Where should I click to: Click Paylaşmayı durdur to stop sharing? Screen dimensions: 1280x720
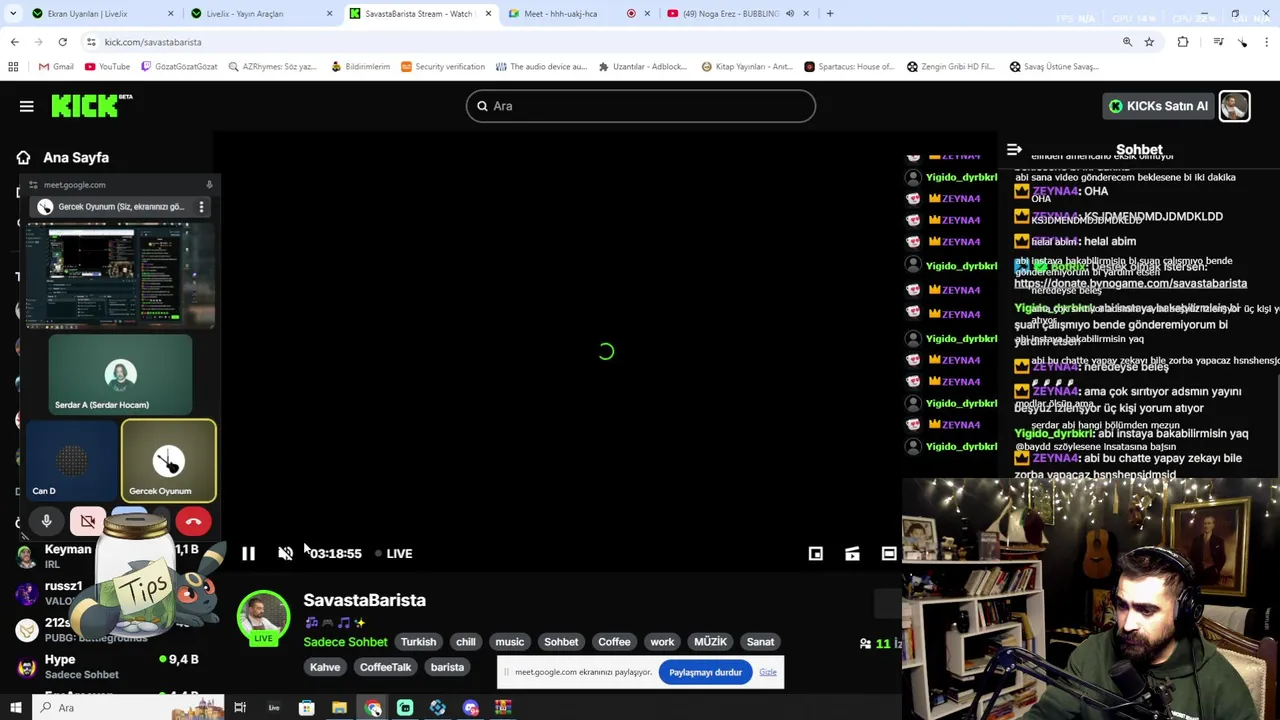tap(705, 672)
